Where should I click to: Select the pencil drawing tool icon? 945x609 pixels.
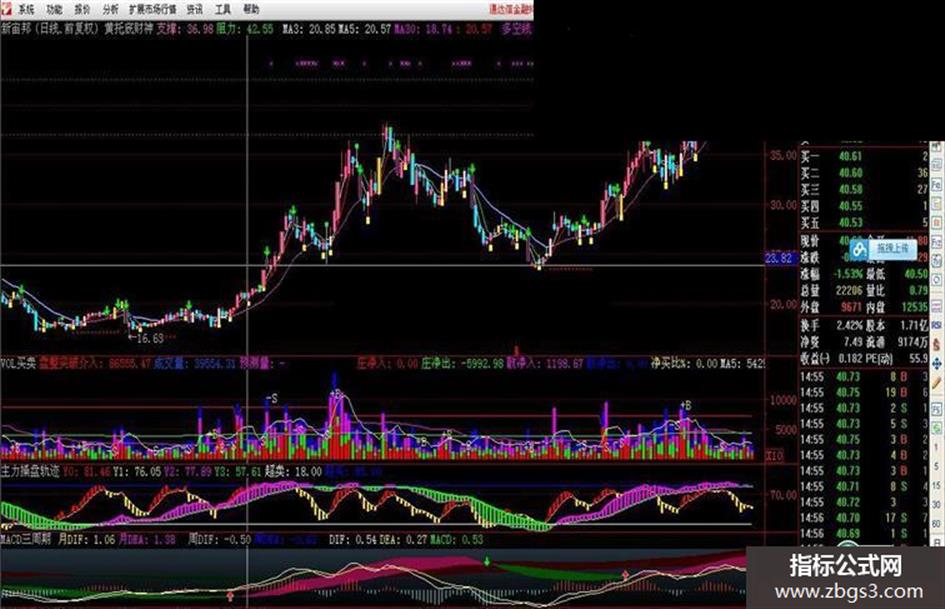coord(936,382)
